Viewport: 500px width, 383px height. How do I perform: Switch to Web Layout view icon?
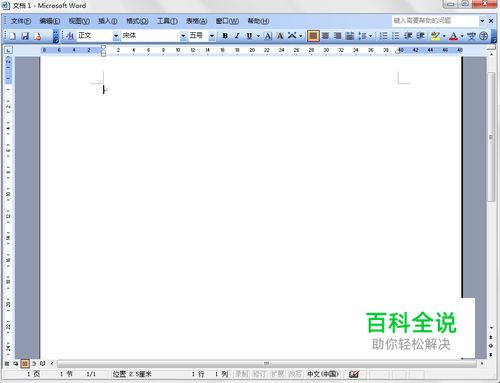click(x=16, y=364)
